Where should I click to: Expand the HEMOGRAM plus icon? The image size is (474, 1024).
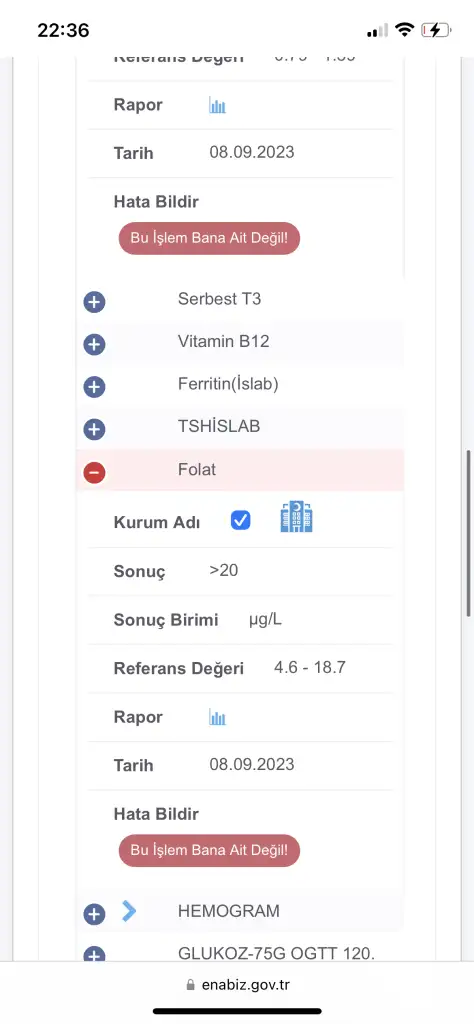(x=95, y=914)
